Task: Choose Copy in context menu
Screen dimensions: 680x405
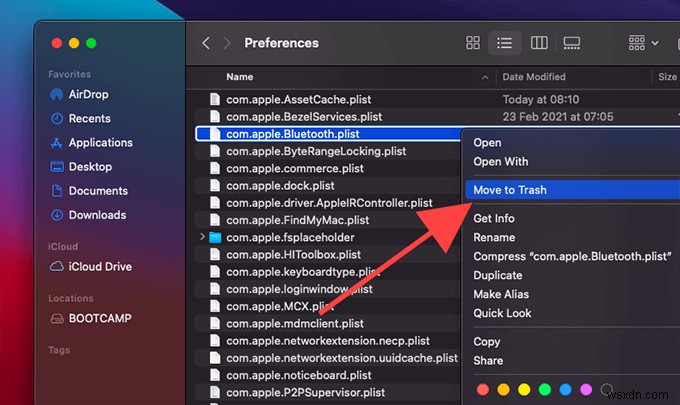Action: click(486, 342)
